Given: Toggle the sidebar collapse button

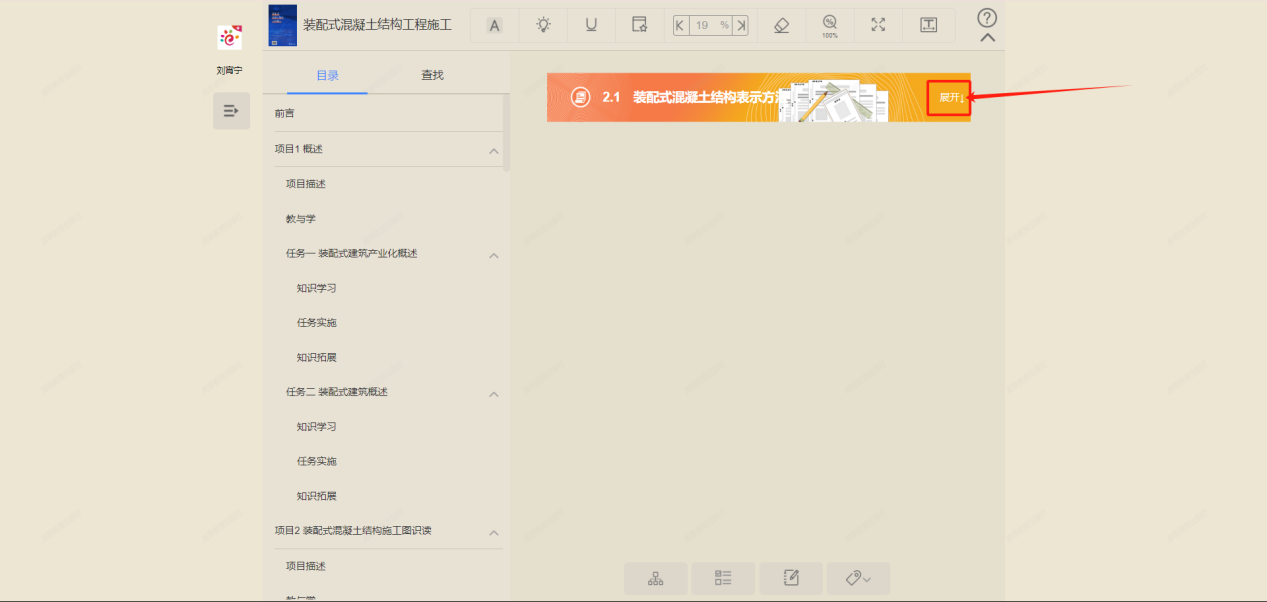Looking at the screenshot, I should [x=231, y=111].
